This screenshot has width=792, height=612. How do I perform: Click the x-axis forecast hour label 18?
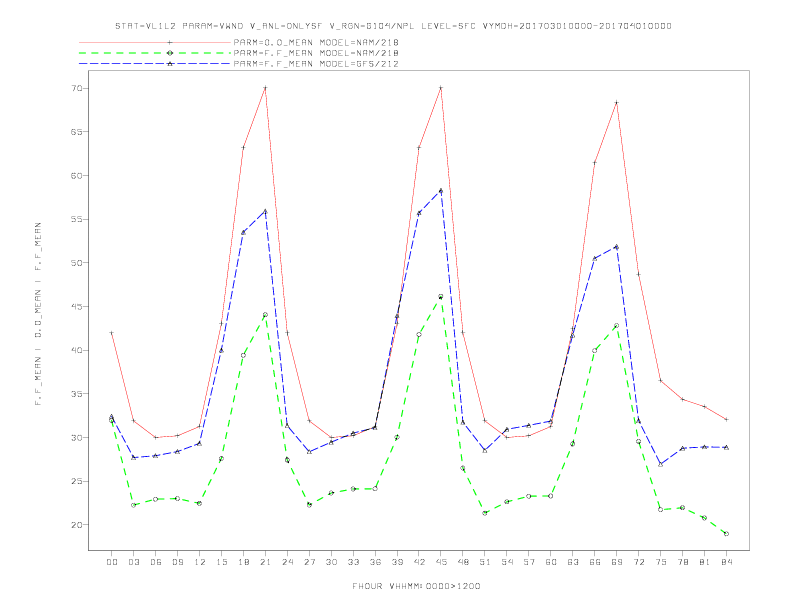point(243,562)
